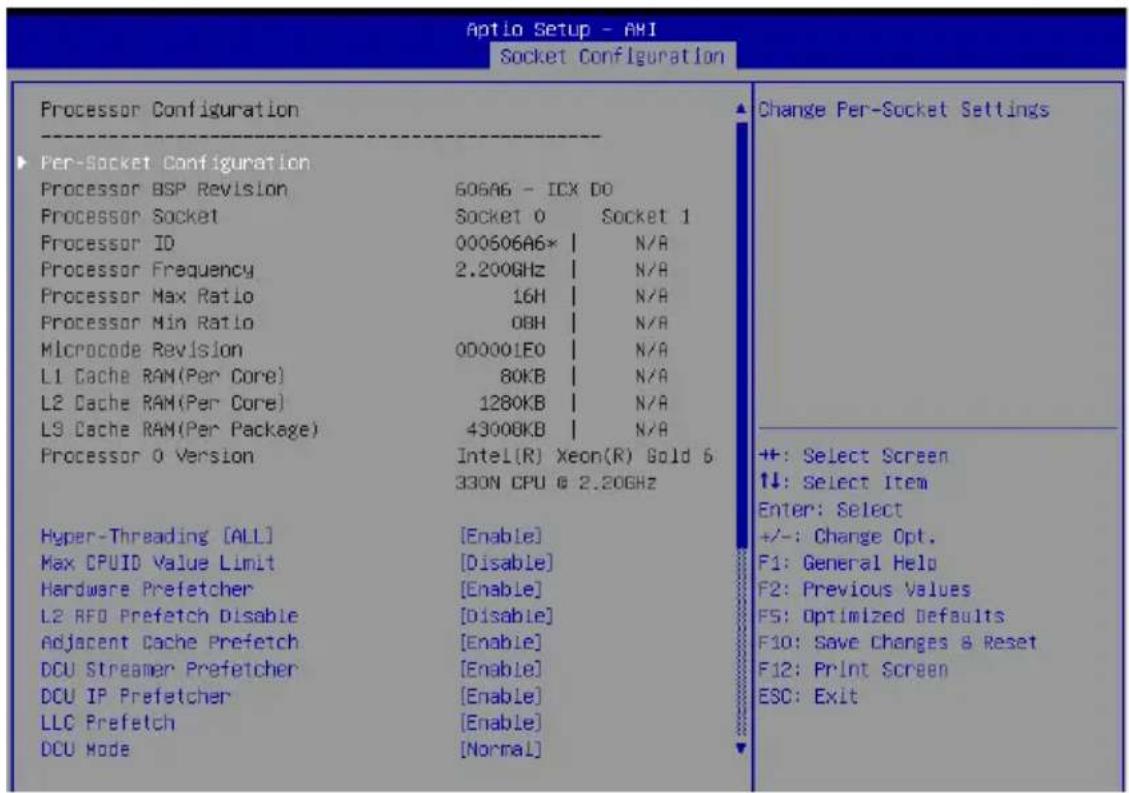Click the Select Screen key hint

[x=853, y=457]
